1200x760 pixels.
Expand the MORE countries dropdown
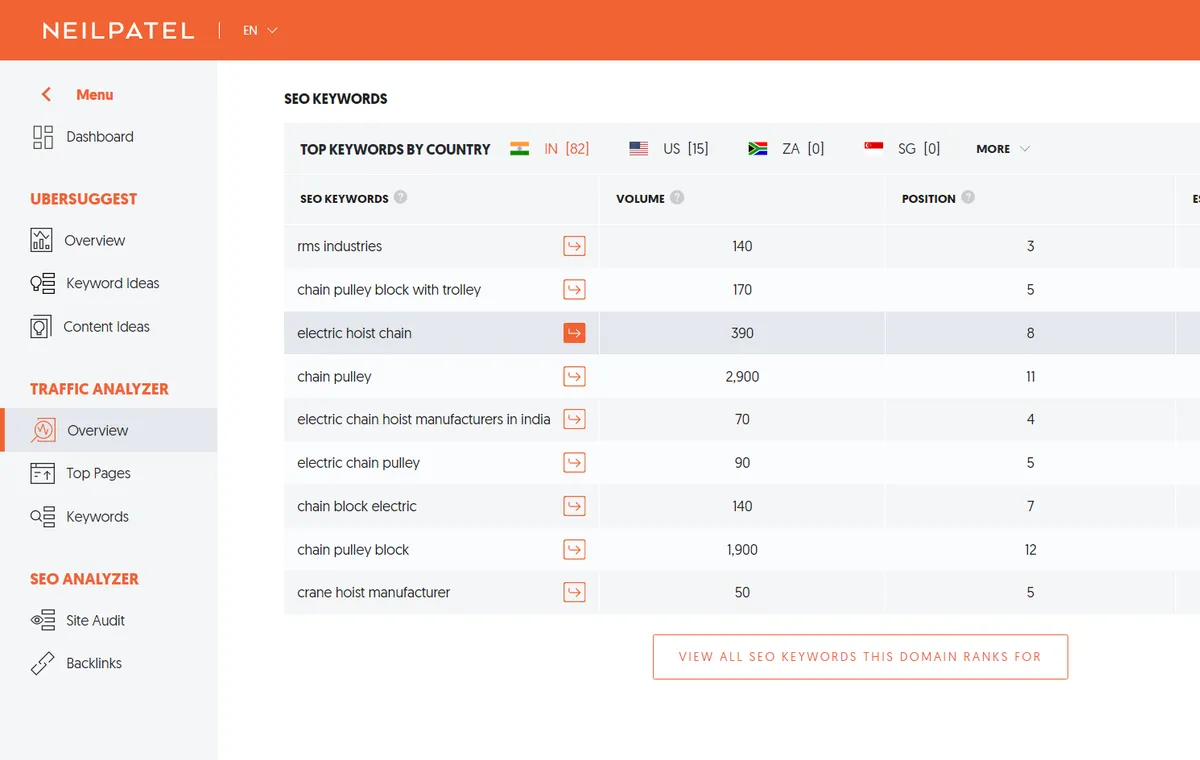coord(1003,149)
